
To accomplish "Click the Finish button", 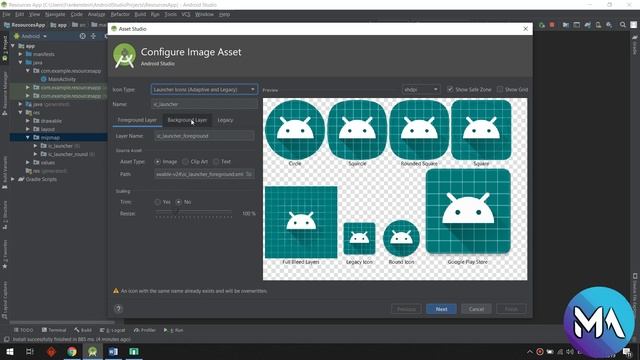I will 511,309.
